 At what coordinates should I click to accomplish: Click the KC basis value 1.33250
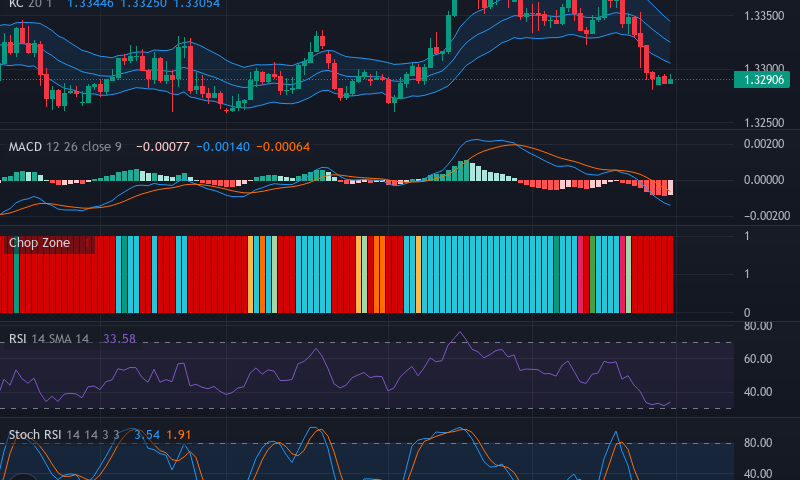pos(144,4)
